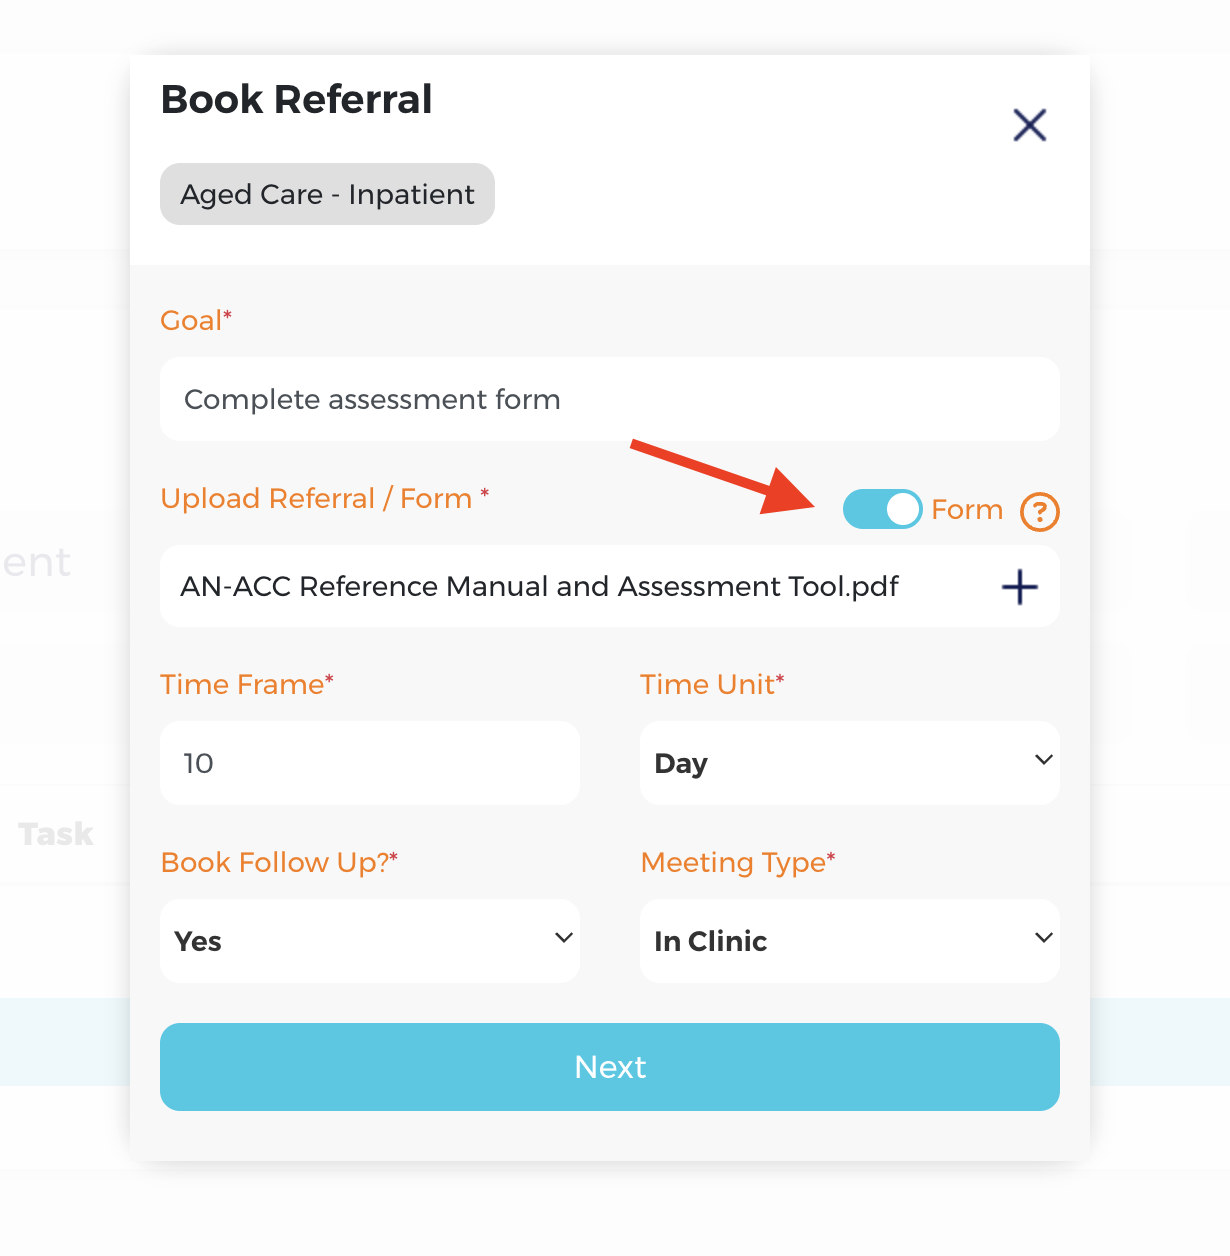Viewport: 1230px width, 1256px height.
Task: Click the Book Referral dialog heading
Action: pos(296,99)
